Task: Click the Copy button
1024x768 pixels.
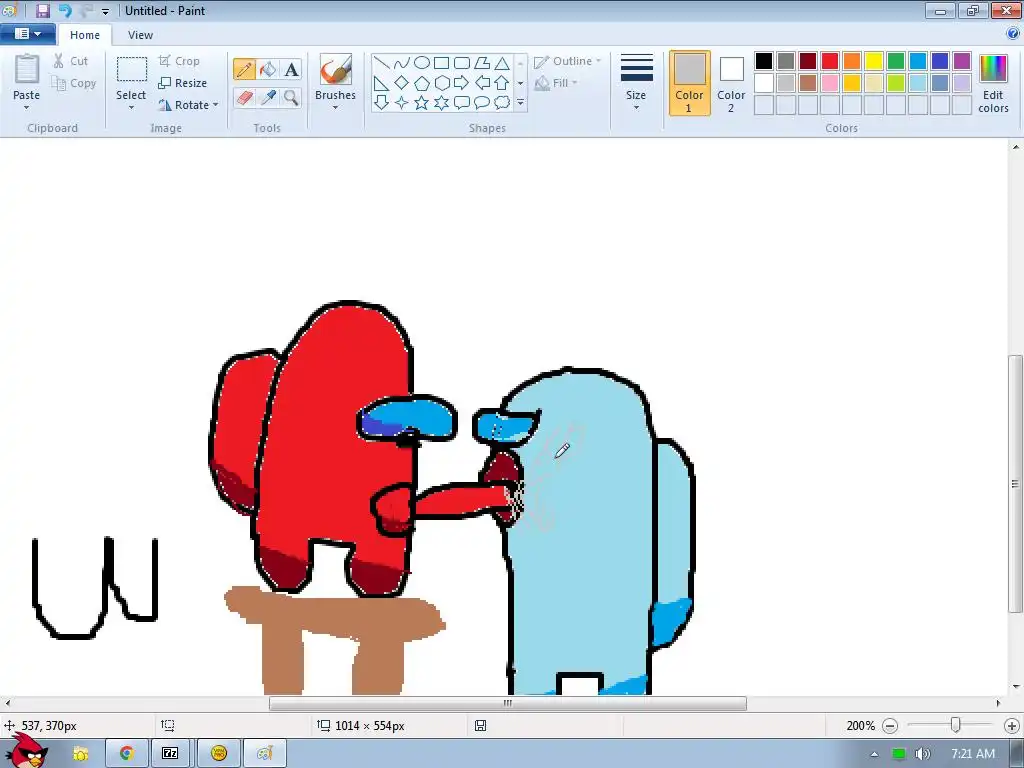Action: 74,83
